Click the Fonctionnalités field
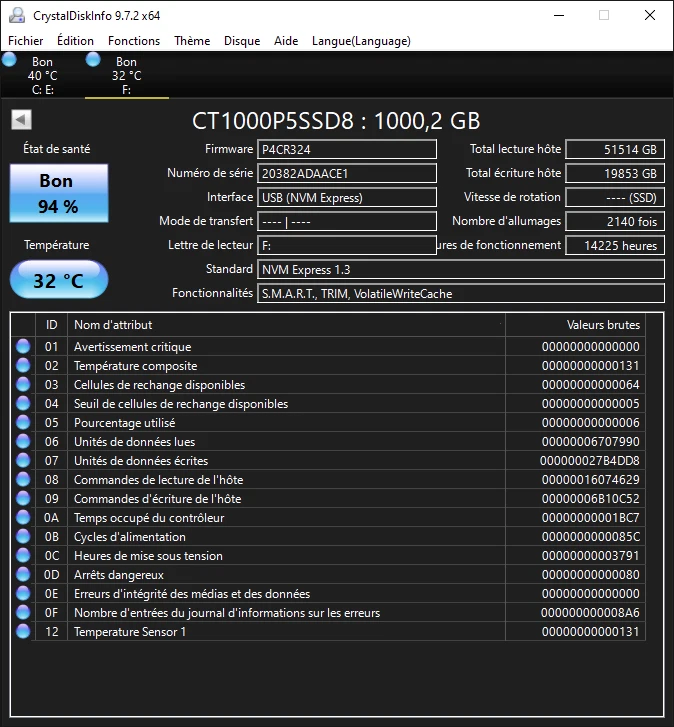This screenshot has width=674, height=727. [x=461, y=293]
